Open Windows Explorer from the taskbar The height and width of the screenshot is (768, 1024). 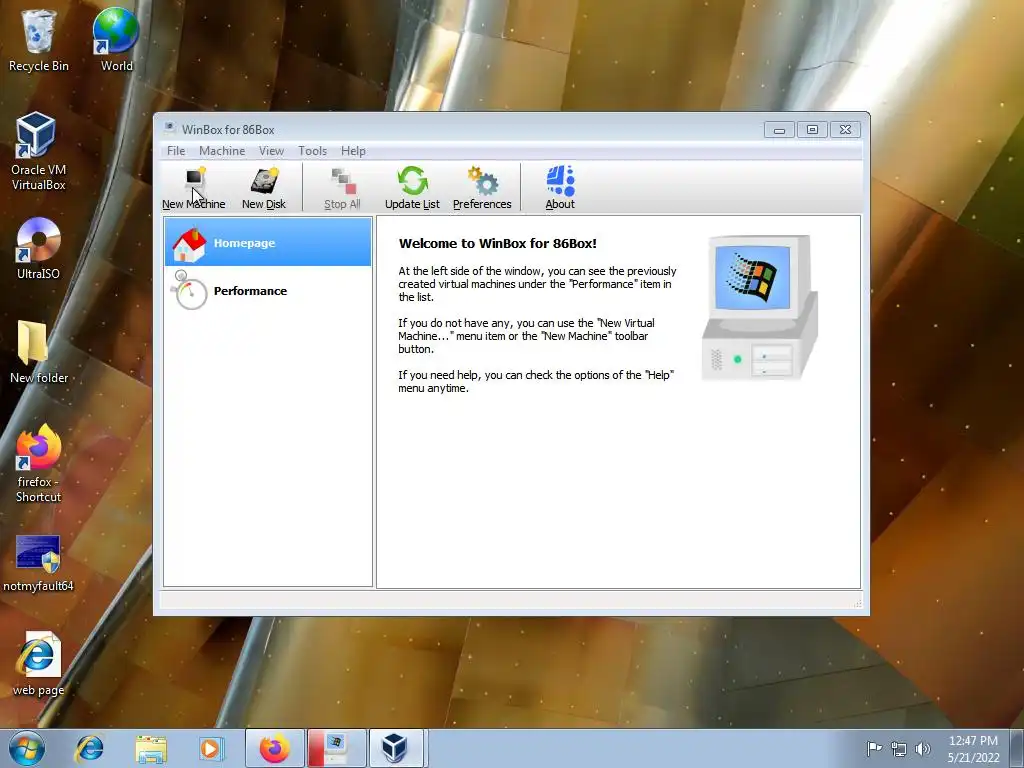(x=151, y=748)
